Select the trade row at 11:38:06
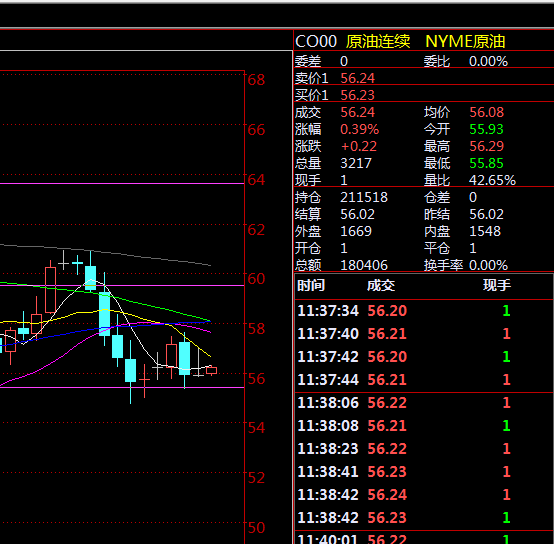 [x=424, y=403]
